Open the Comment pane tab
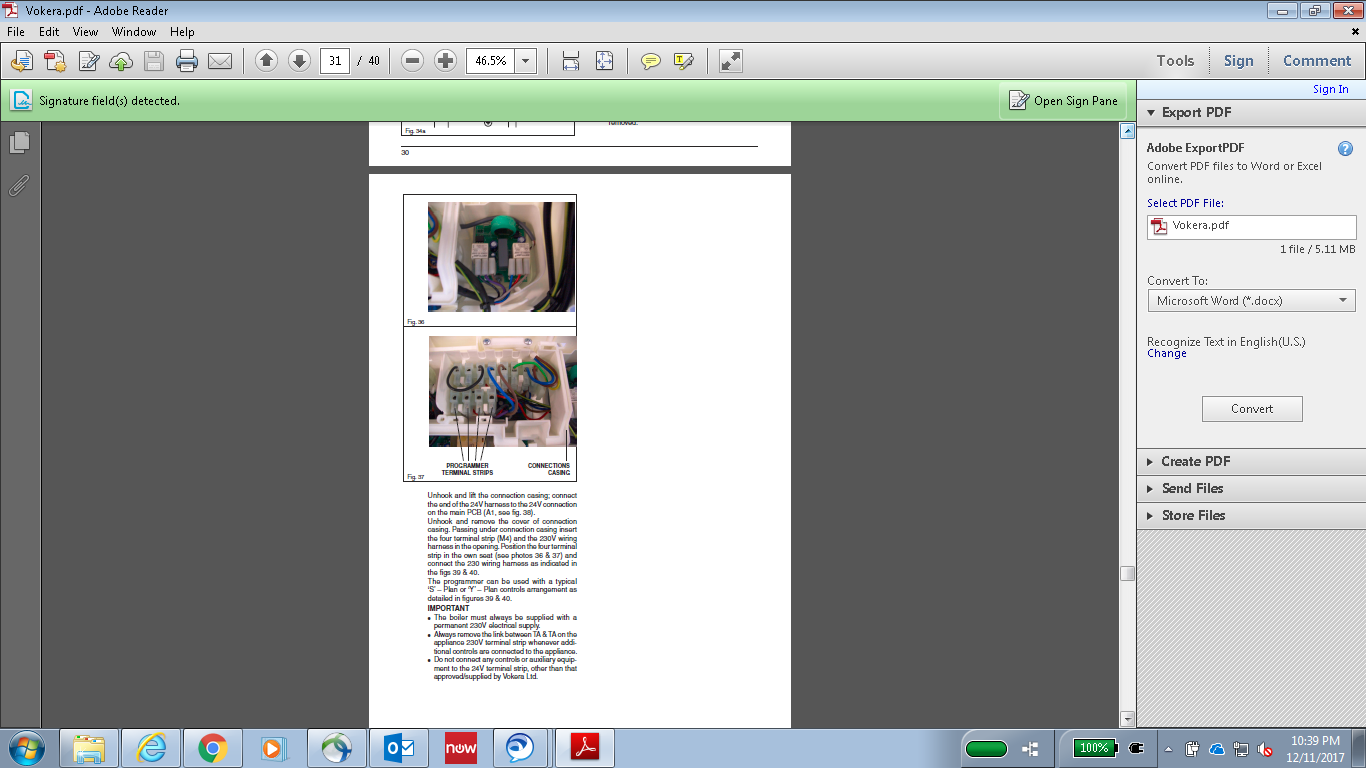 pyautogui.click(x=1316, y=61)
